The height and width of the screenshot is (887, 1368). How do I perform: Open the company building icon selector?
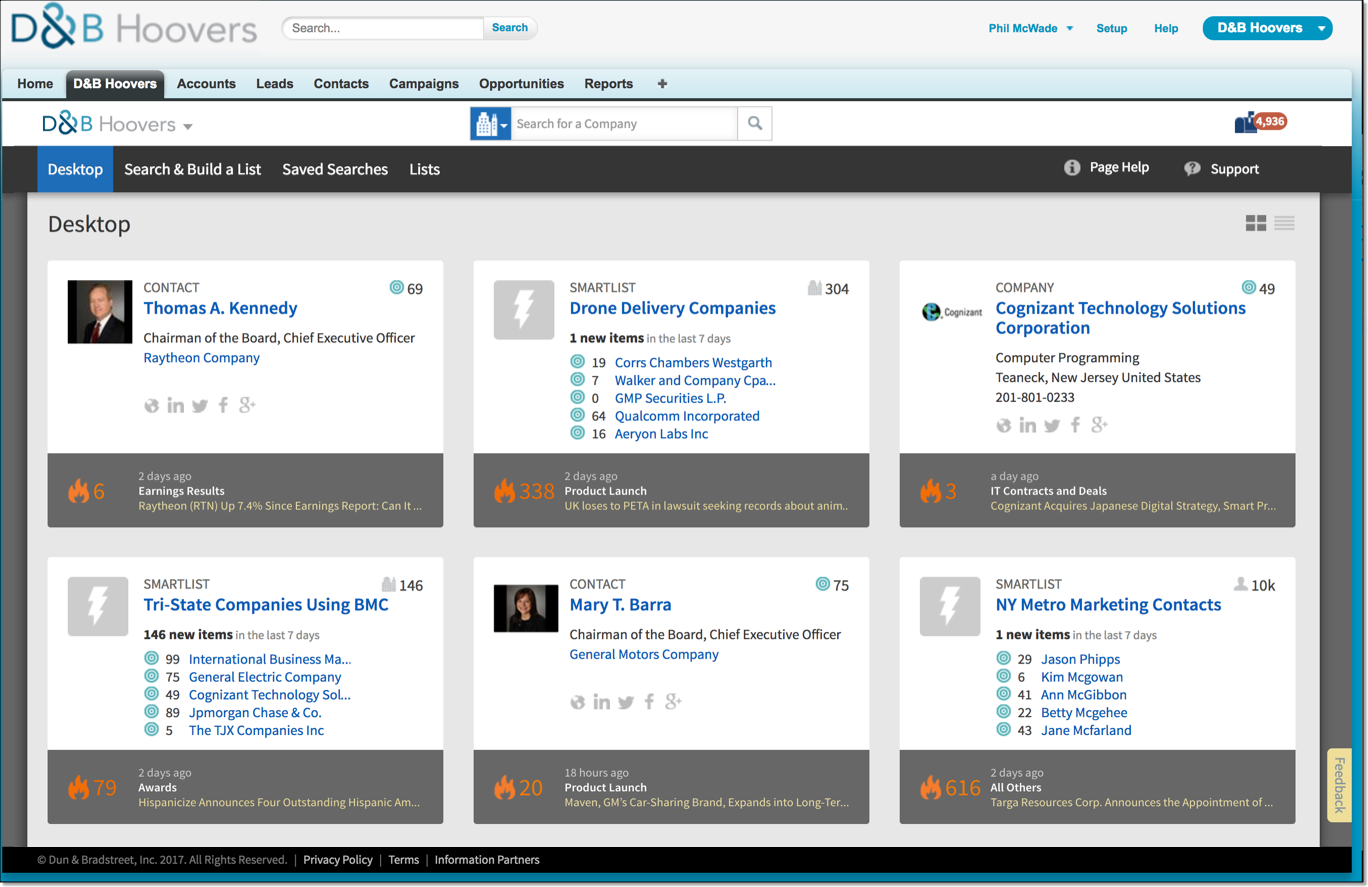(490, 124)
